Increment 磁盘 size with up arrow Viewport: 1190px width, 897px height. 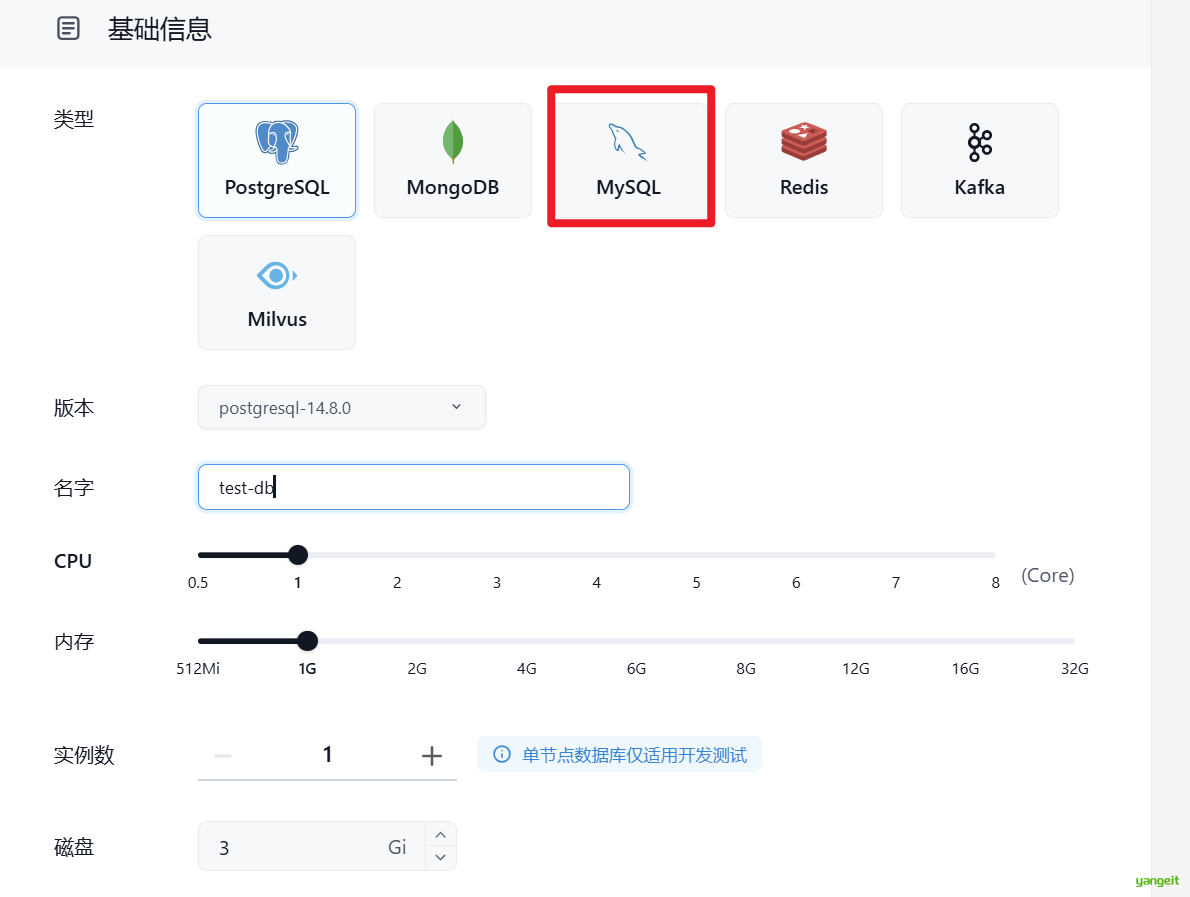(440, 835)
